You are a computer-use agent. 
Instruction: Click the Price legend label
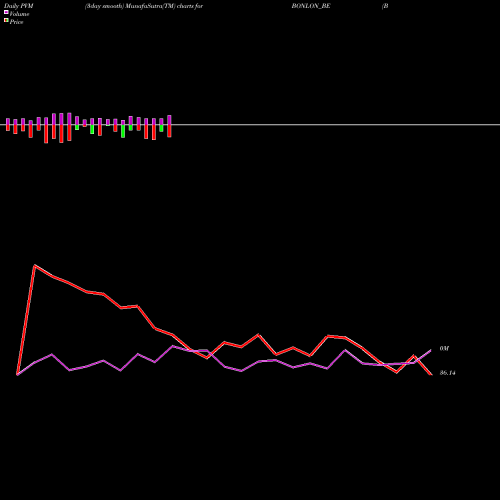click(16, 22)
